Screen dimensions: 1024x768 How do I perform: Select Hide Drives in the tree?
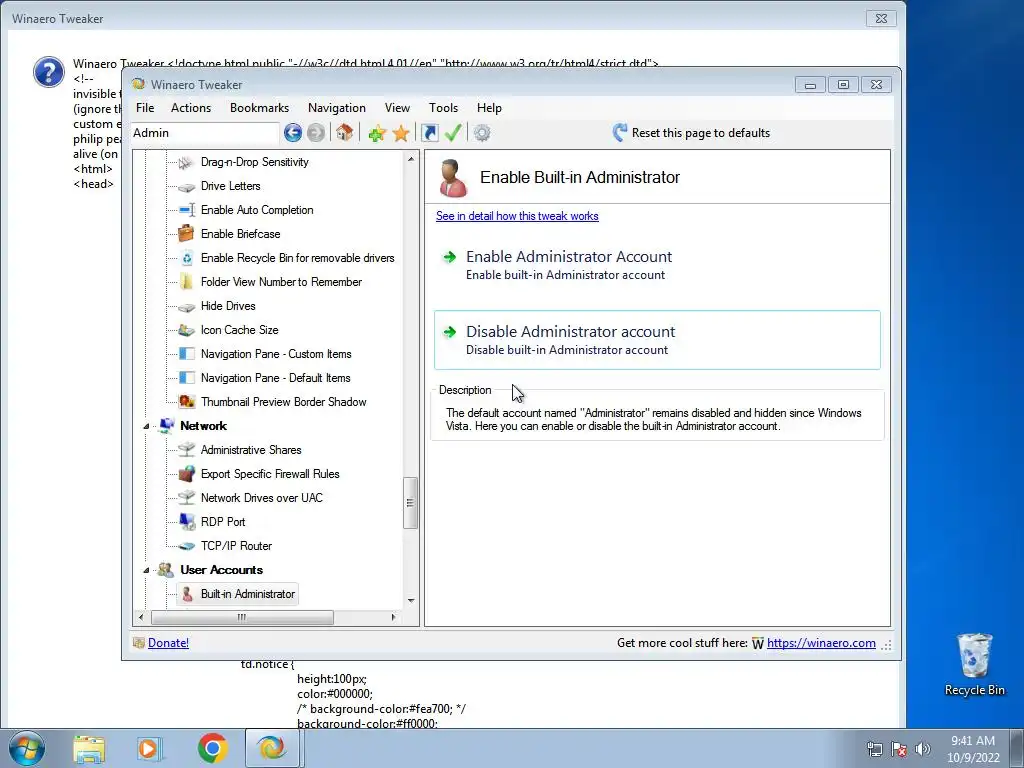(228, 306)
